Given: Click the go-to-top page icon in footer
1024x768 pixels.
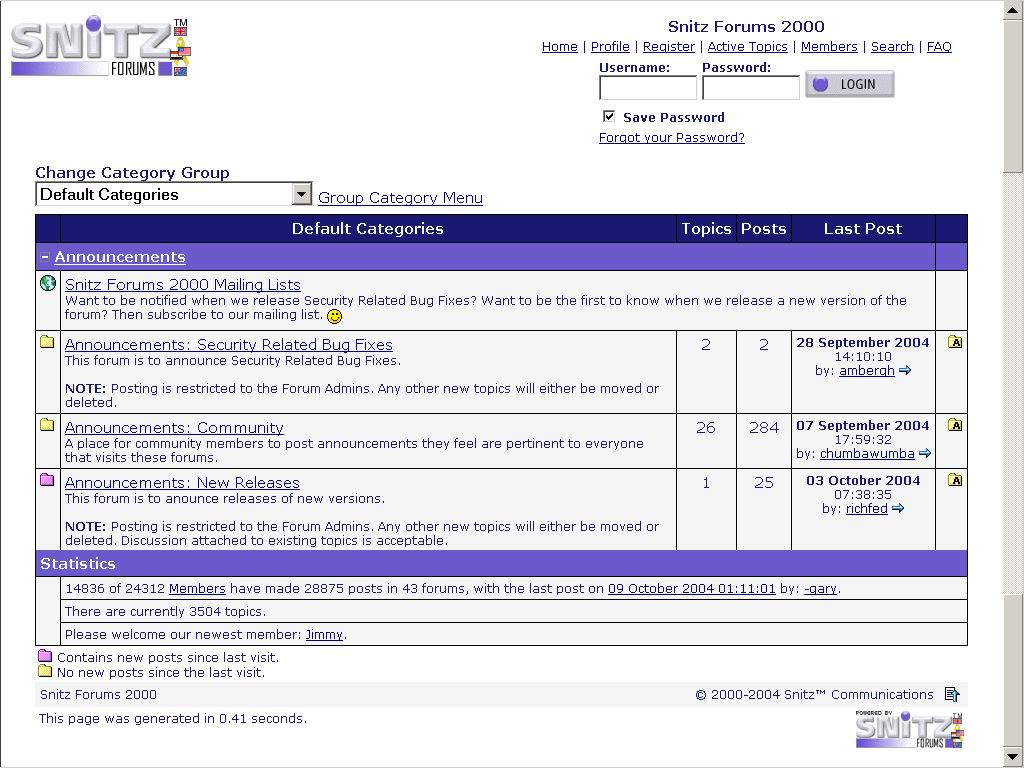Looking at the screenshot, I should [x=952, y=694].
